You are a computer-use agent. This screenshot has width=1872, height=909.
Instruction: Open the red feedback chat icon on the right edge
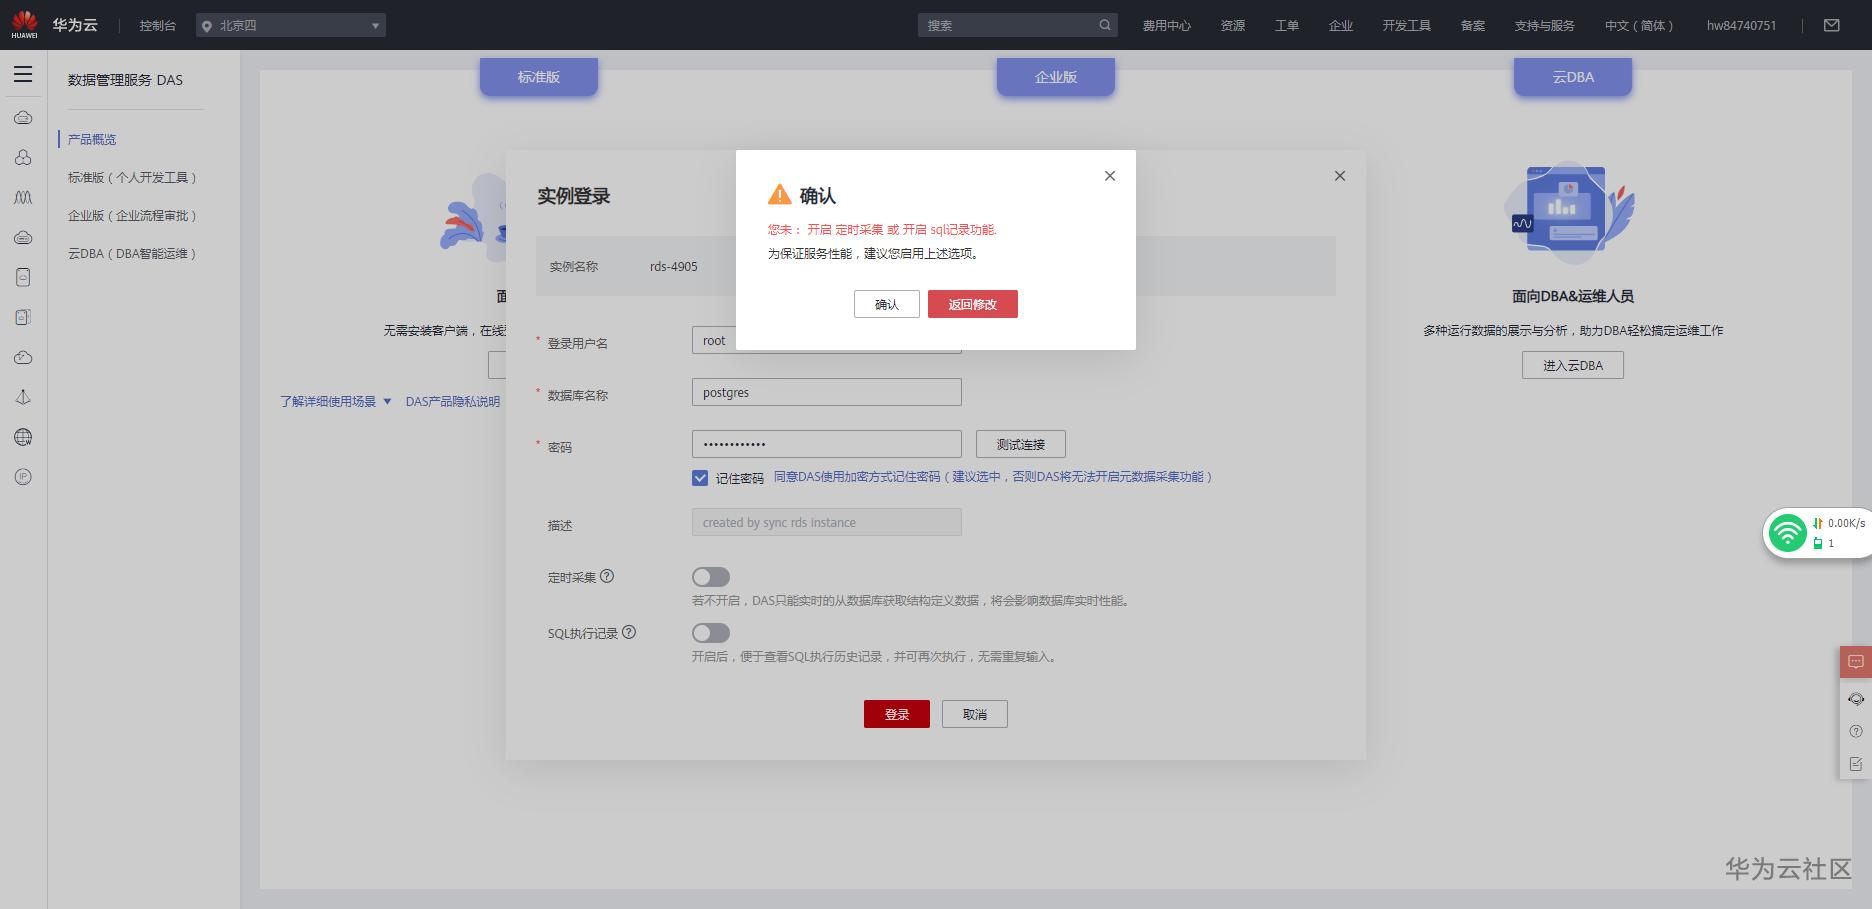point(1856,662)
